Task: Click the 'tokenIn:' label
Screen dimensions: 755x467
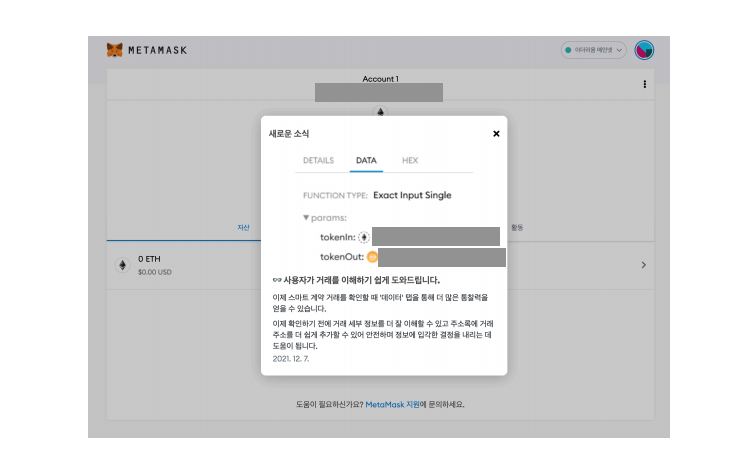Action: pos(338,237)
